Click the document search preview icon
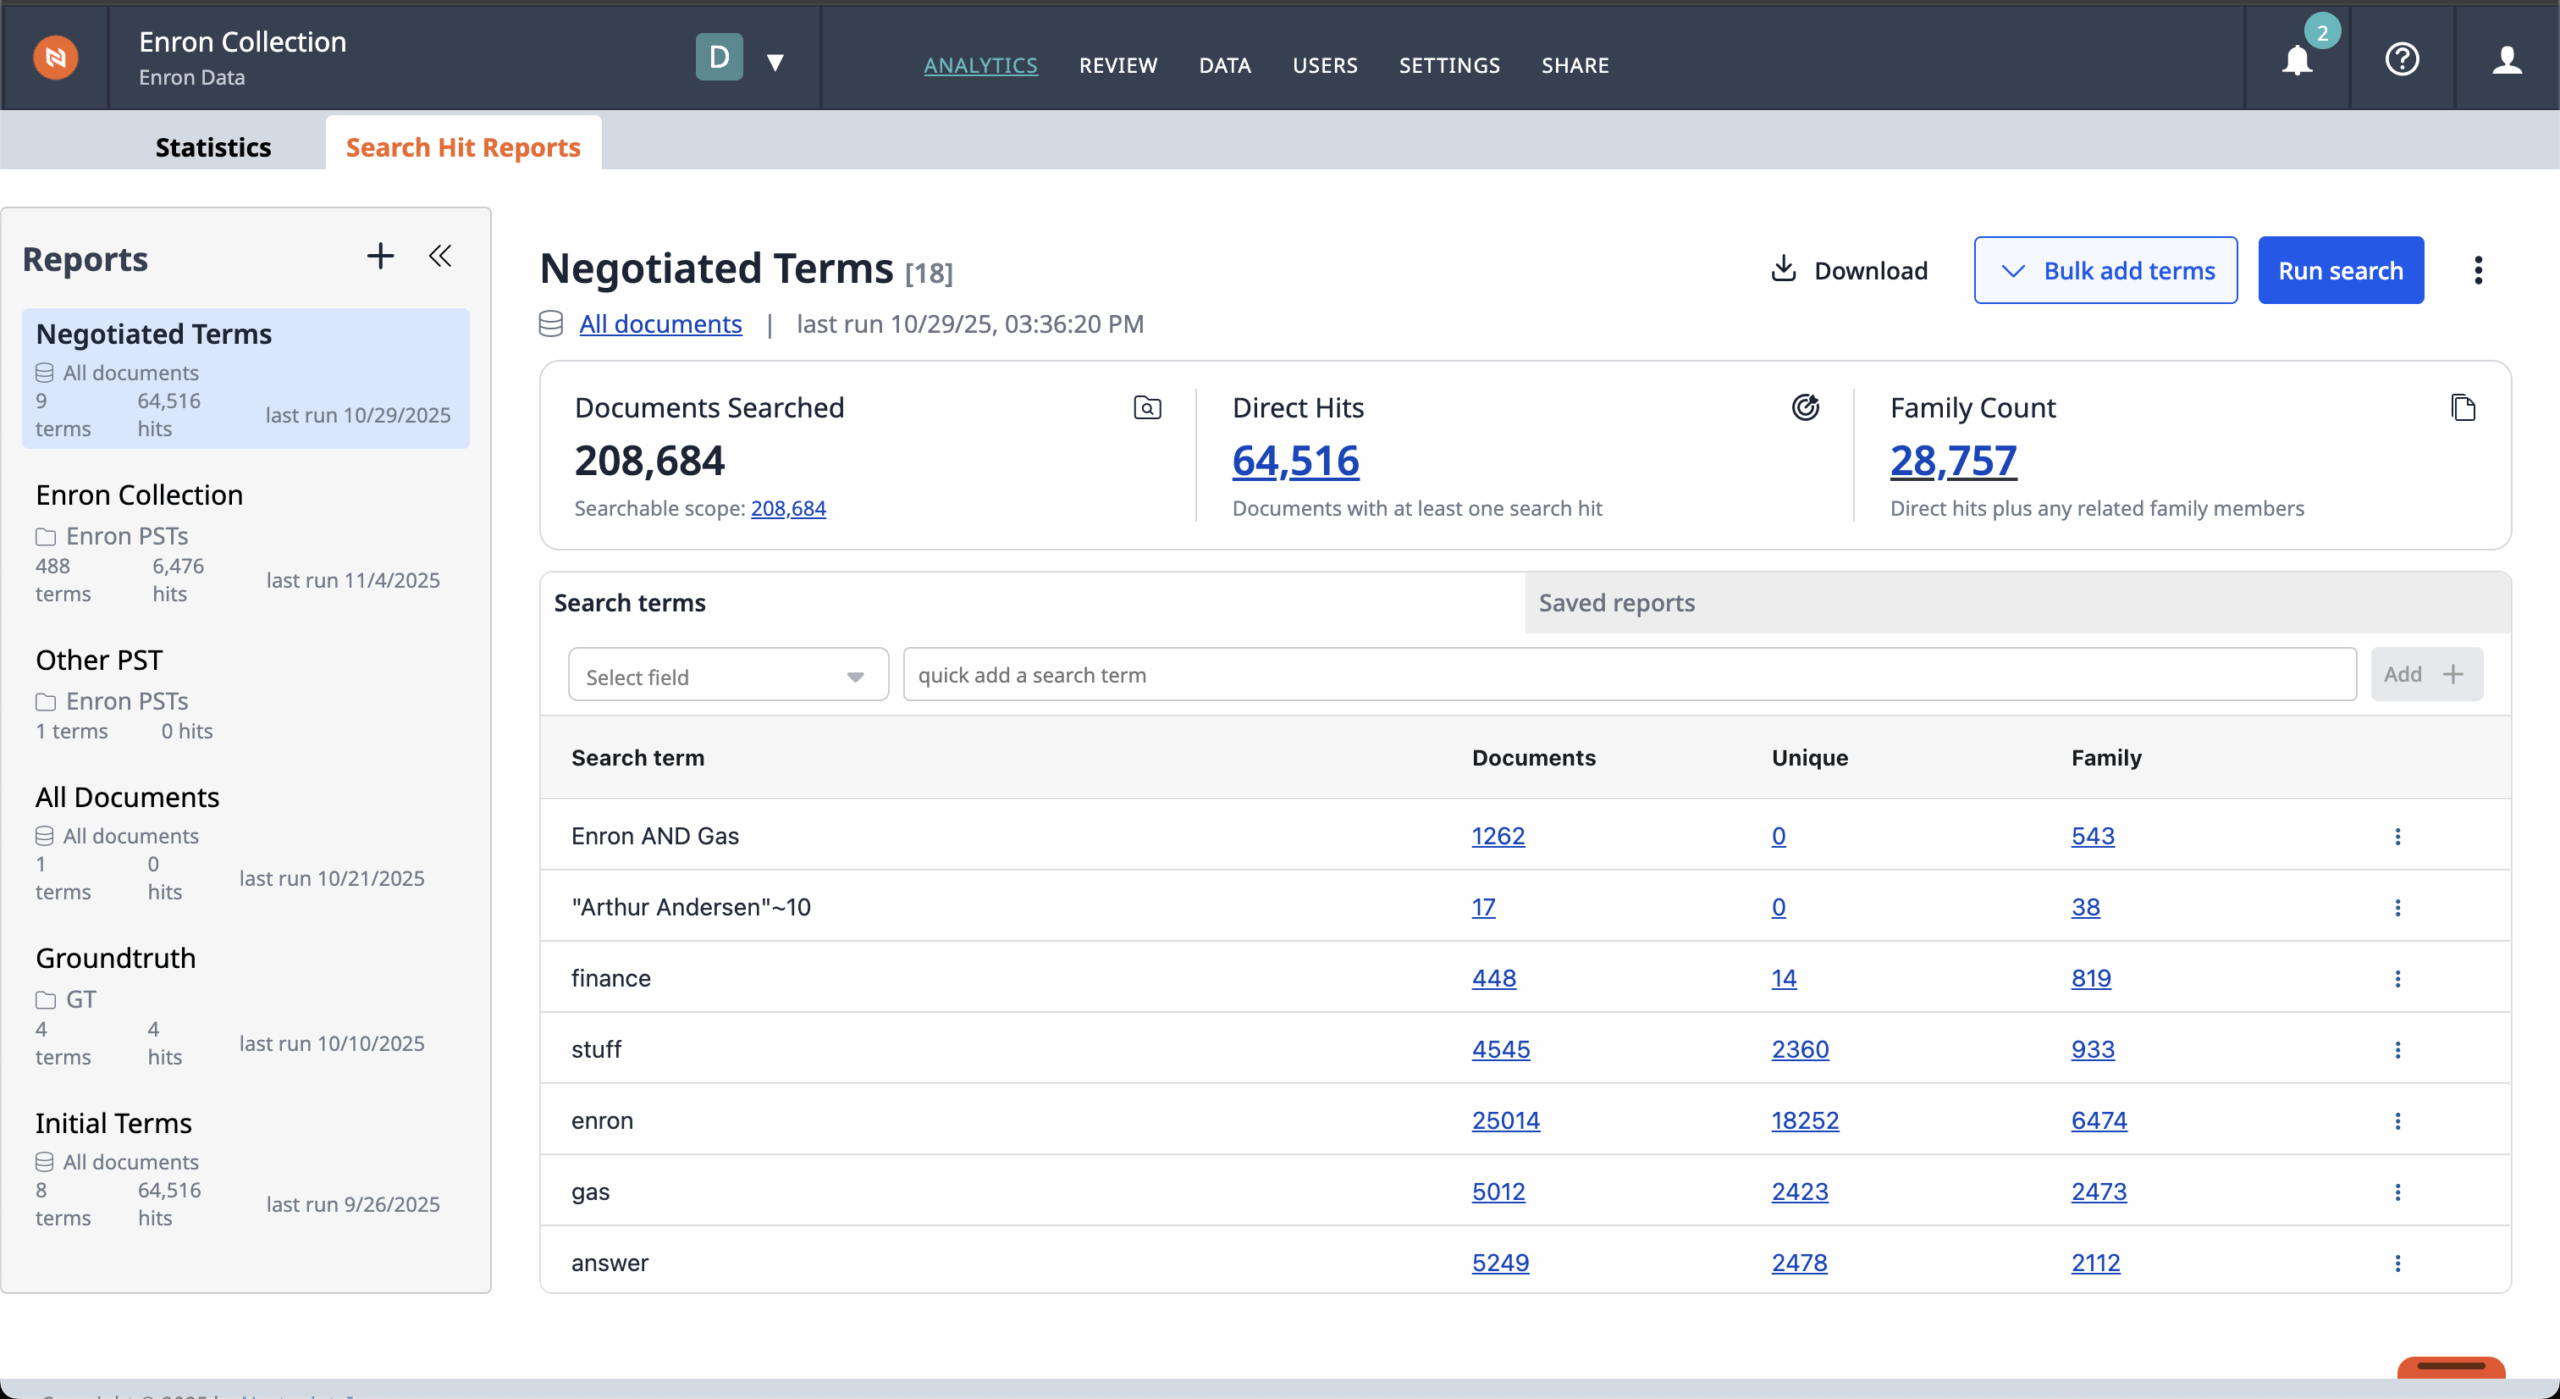 click(x=1146, y=408)
